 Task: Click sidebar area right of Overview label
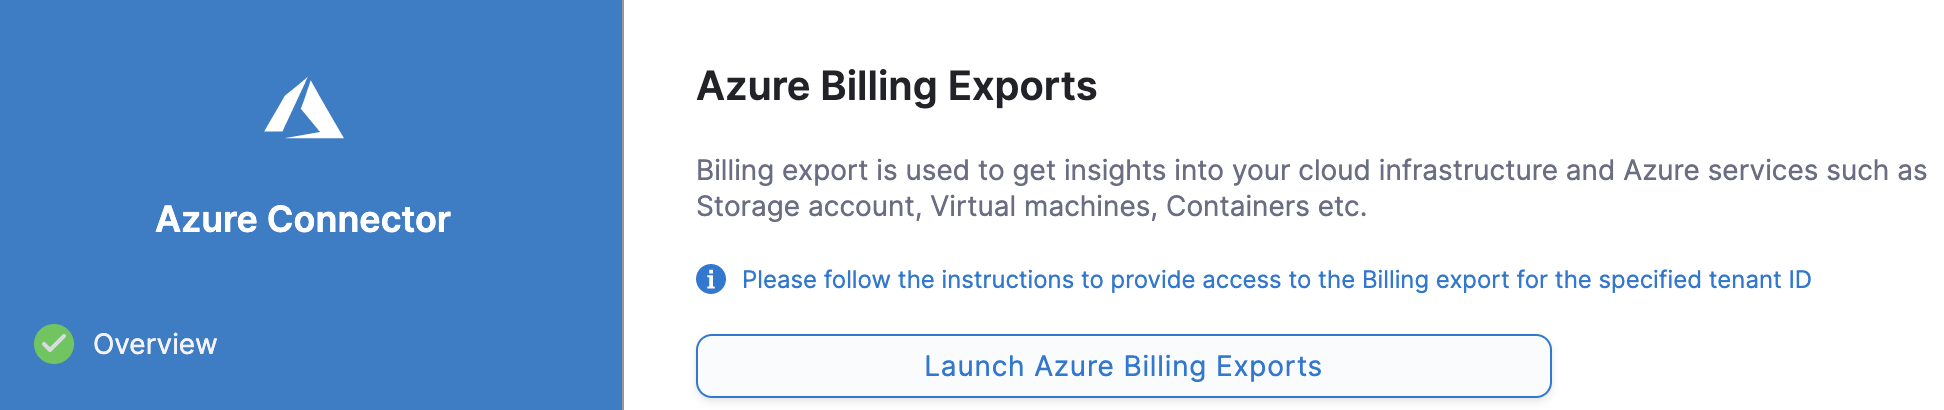tap(420, 344)
